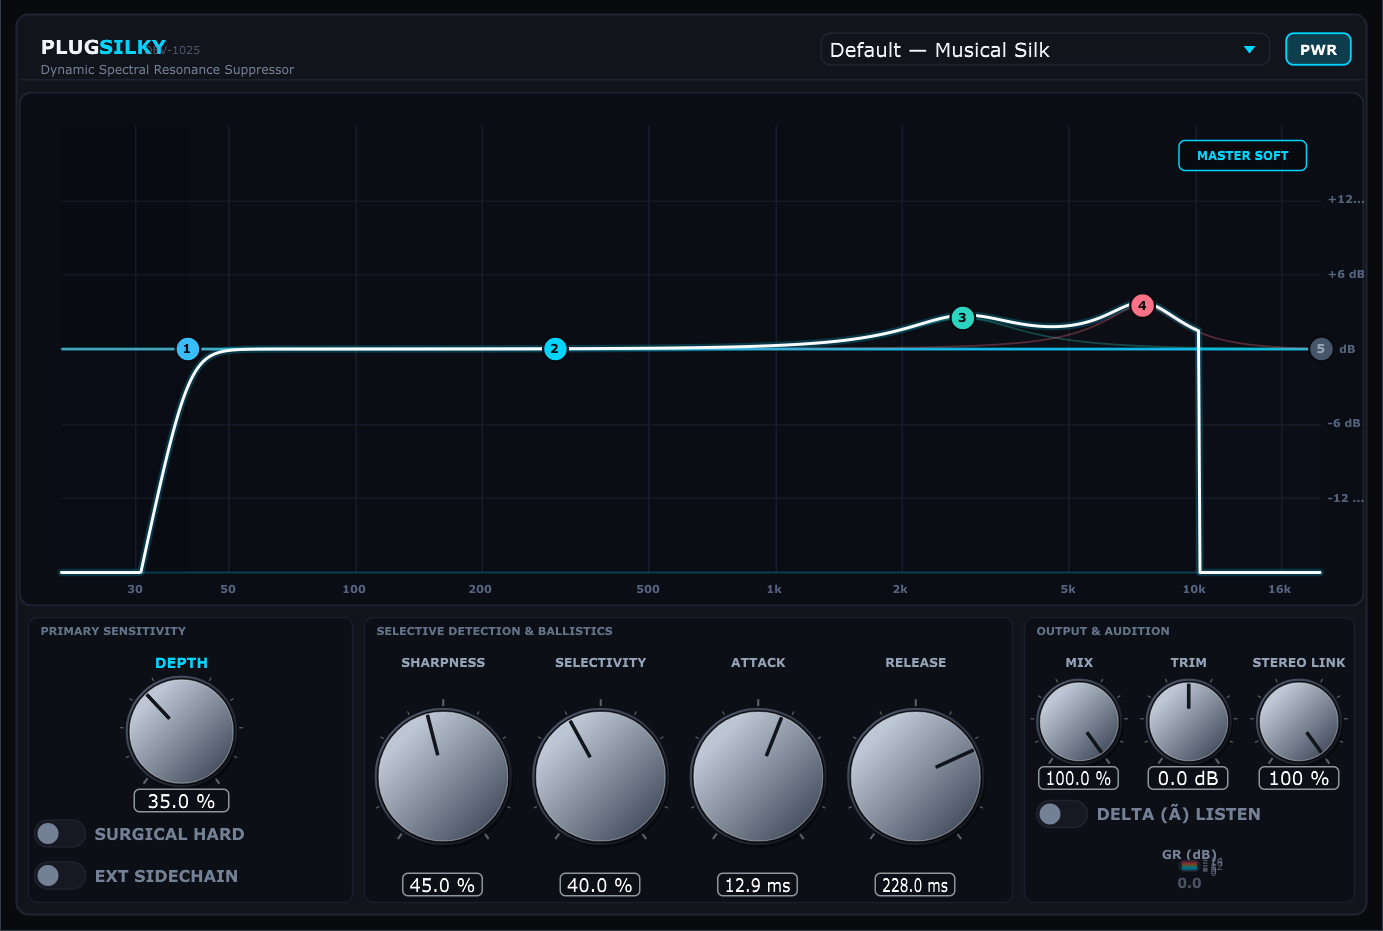Image resolution: width=1383 pixels, height=931 pixels.
Task: Click the TRIM knob
Action: [1188, 721]
